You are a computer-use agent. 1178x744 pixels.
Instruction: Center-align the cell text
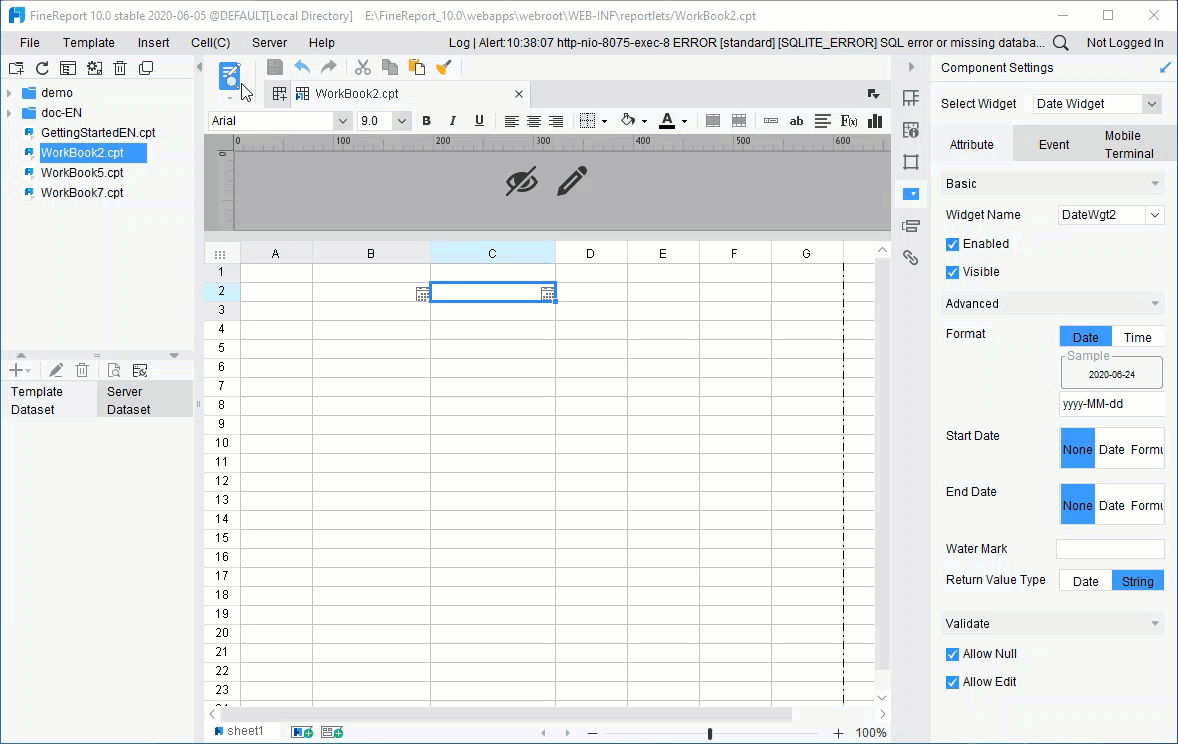coord(533,121)
